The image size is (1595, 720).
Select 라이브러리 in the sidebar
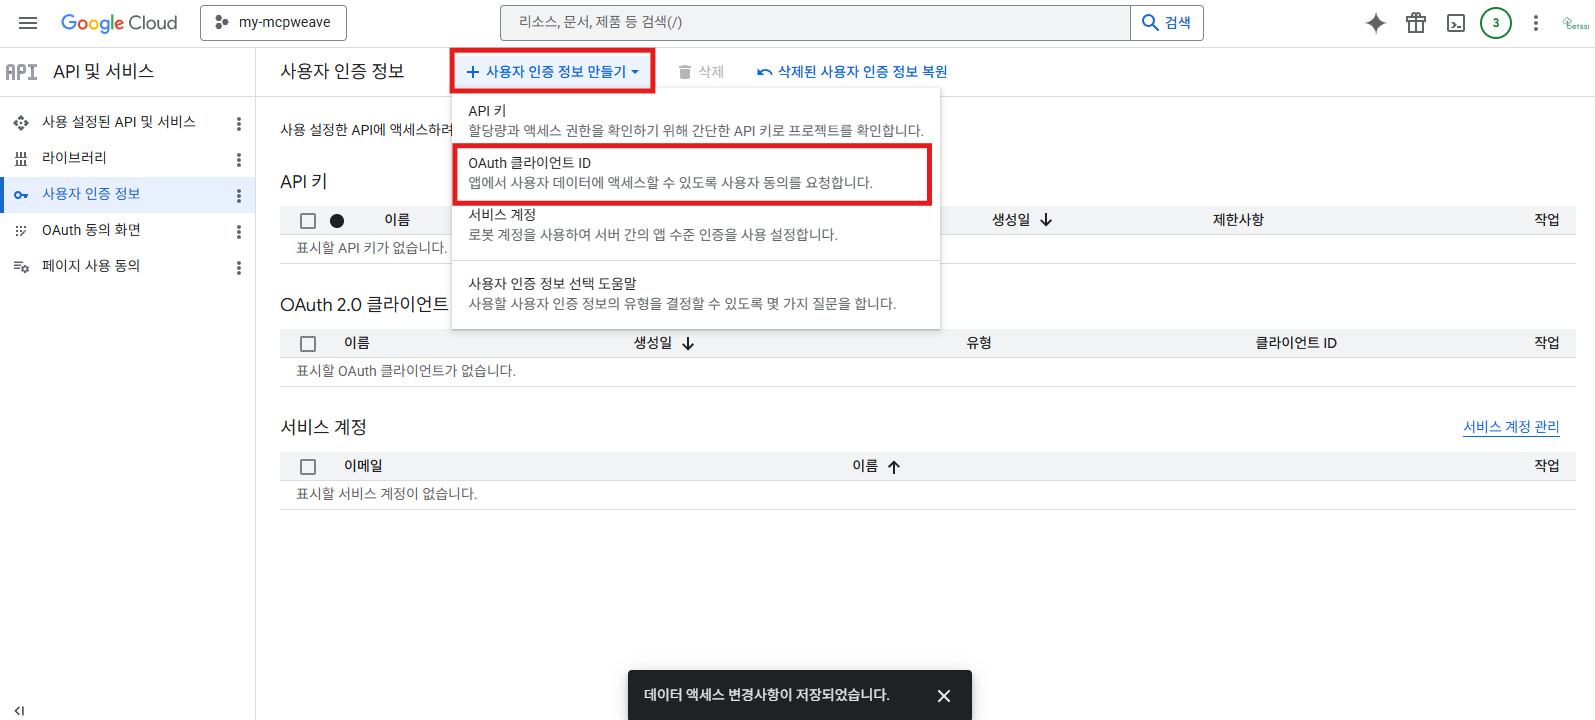click(x=74, y=158)
